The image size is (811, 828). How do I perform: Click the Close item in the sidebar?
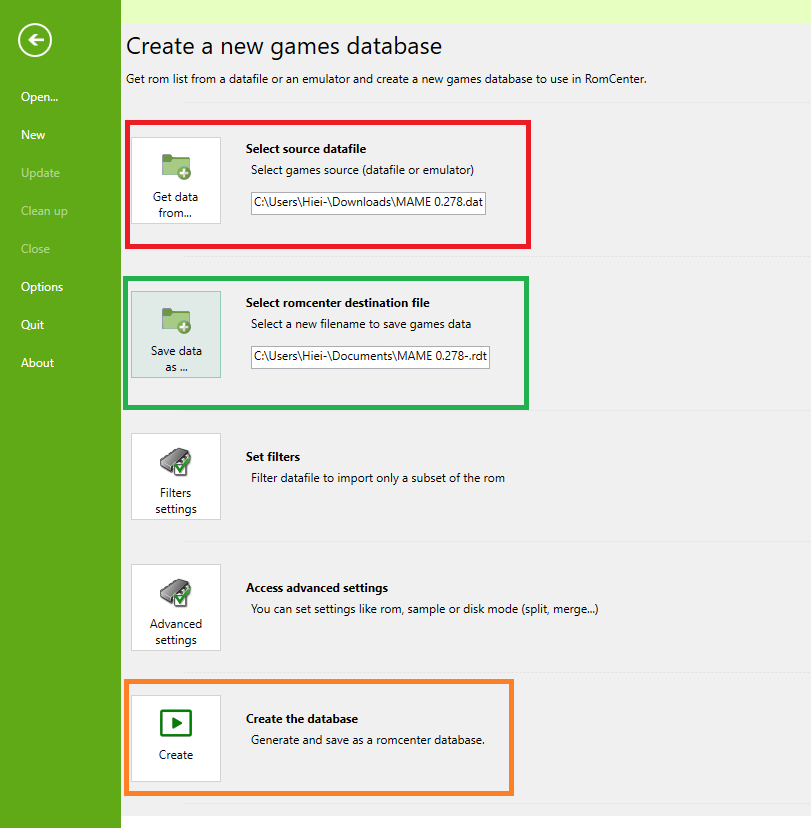click(35, 249)
